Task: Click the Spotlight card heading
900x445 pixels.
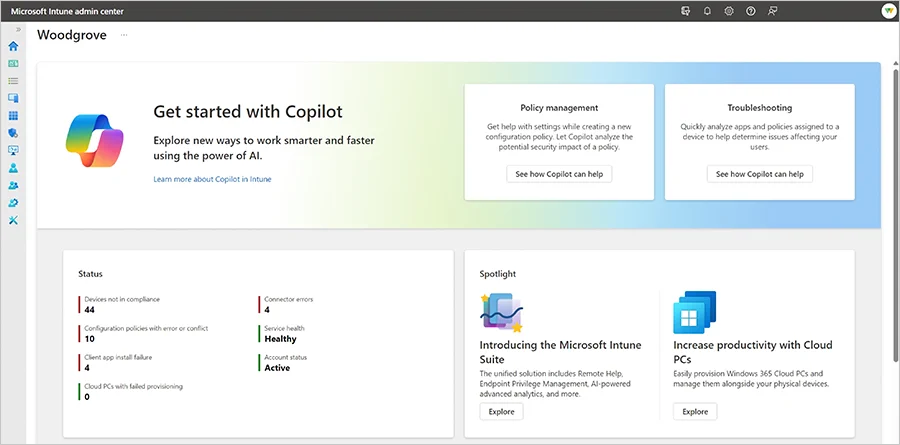Action: click(498, 274)
